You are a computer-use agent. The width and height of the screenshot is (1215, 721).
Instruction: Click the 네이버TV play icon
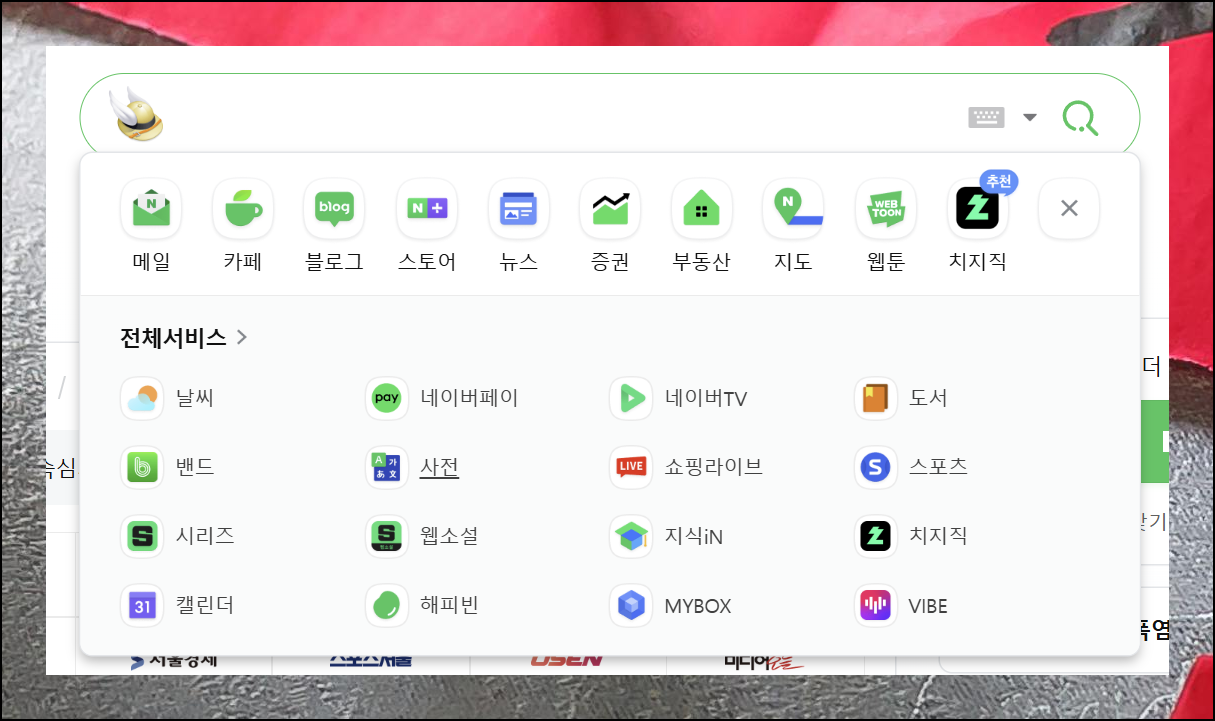tap(631, 398)
